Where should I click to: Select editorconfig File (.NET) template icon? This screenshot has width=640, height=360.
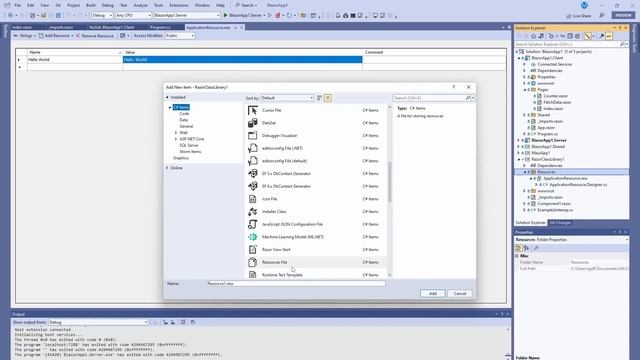(x=253, y=148)
